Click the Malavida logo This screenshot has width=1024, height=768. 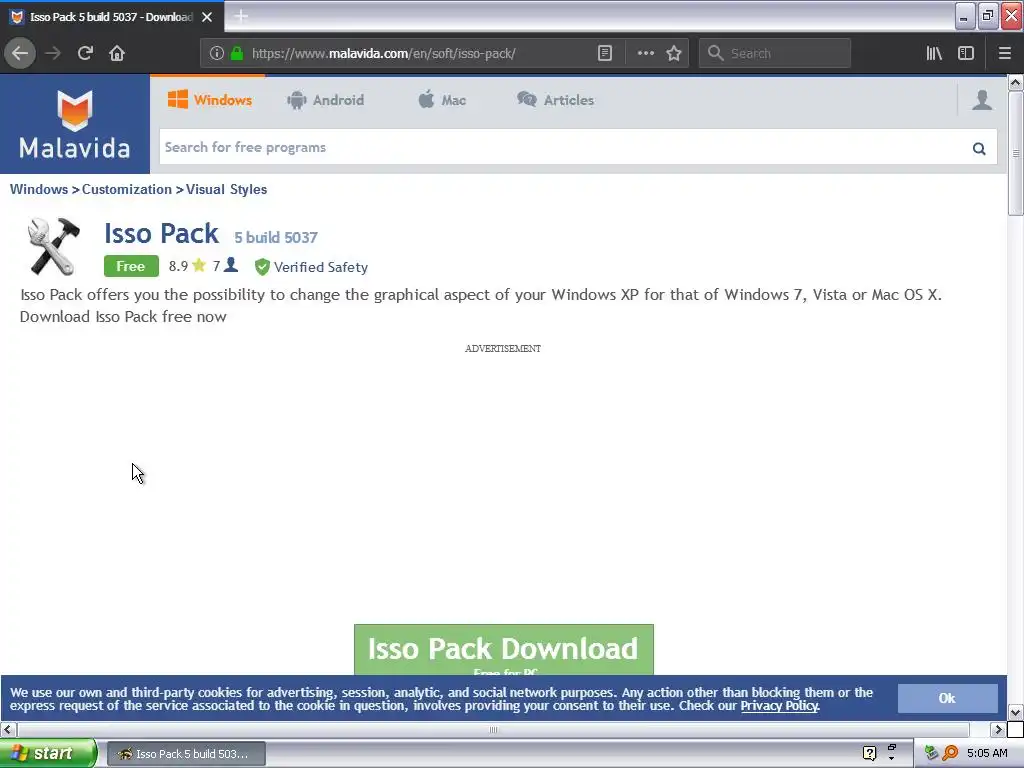pos(74,124)
